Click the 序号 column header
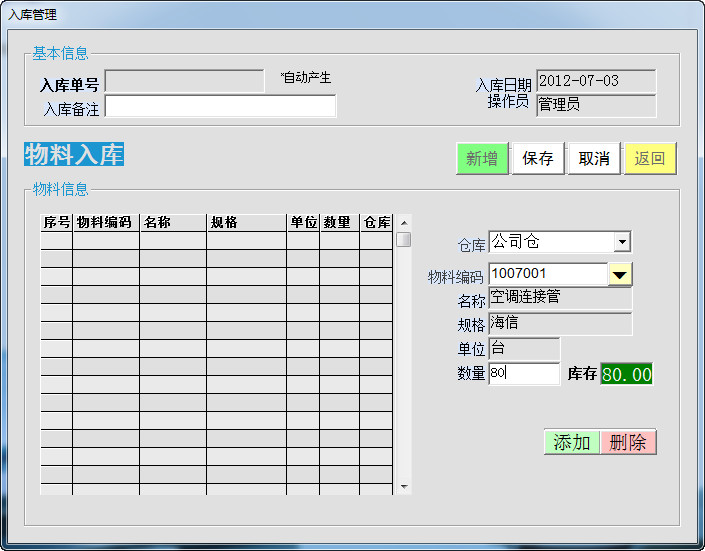The image size is (705, 551). coord(56,222)
